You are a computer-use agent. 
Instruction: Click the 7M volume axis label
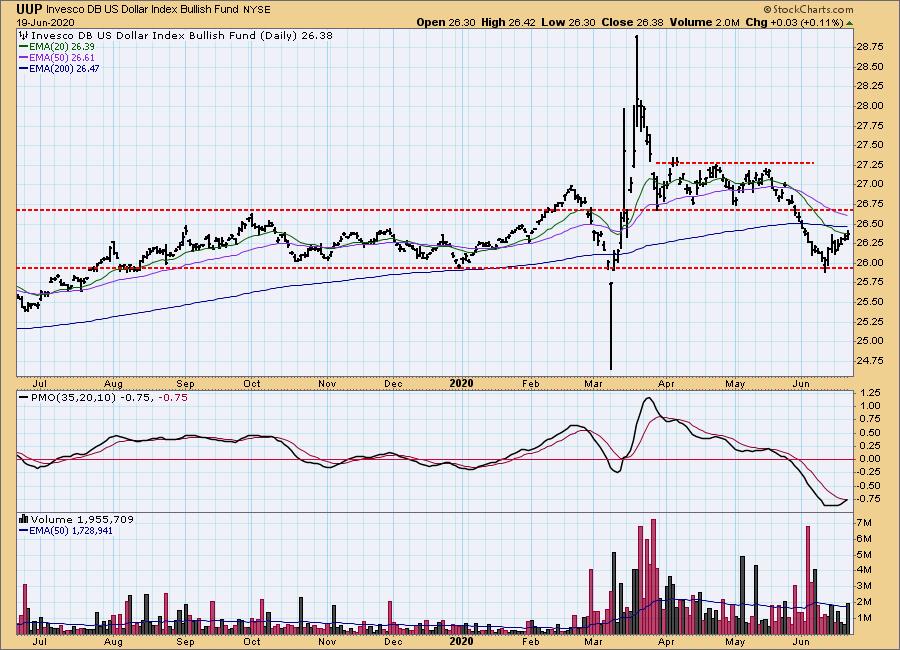click(x=864, y=523)
